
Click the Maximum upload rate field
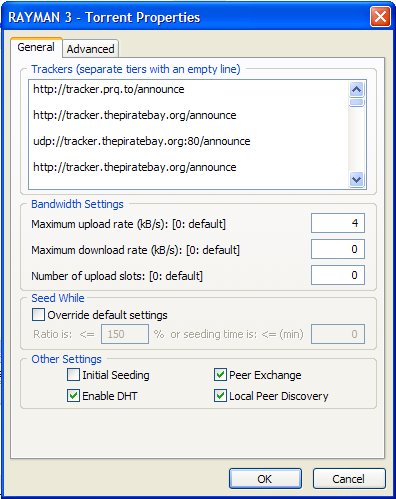coord(338,223)
